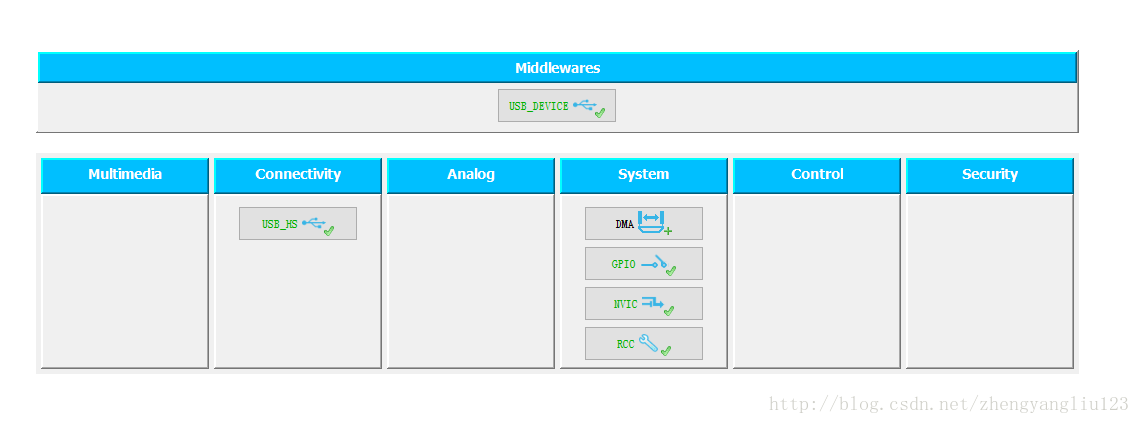The width and height of the screenshot is (1140, 424).
Task: Open the USB_HS connectivity configuration button
Action: point(298,223)
